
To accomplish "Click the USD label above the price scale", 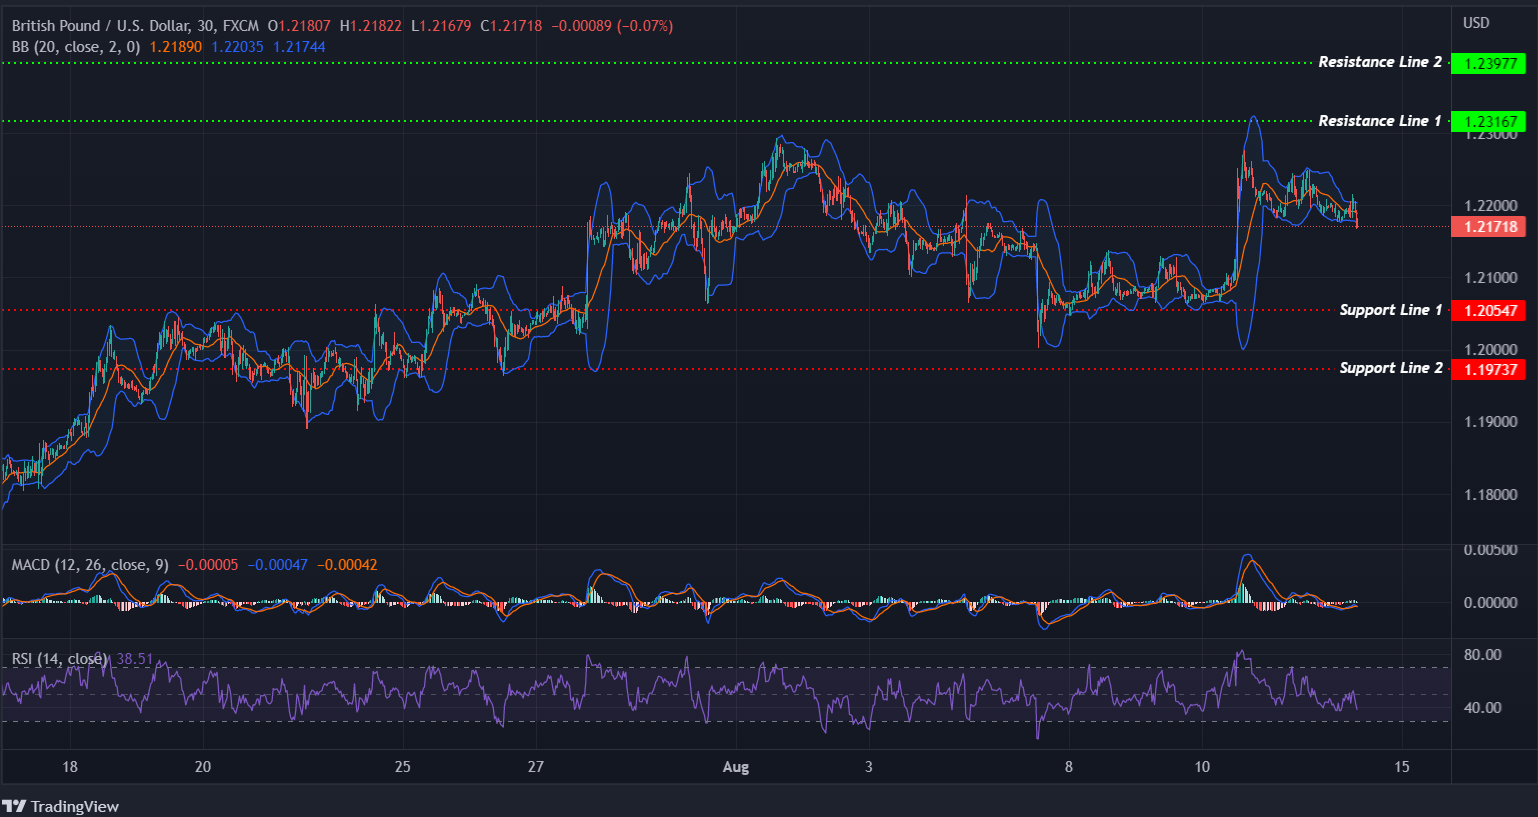I will coord(1475,22).
